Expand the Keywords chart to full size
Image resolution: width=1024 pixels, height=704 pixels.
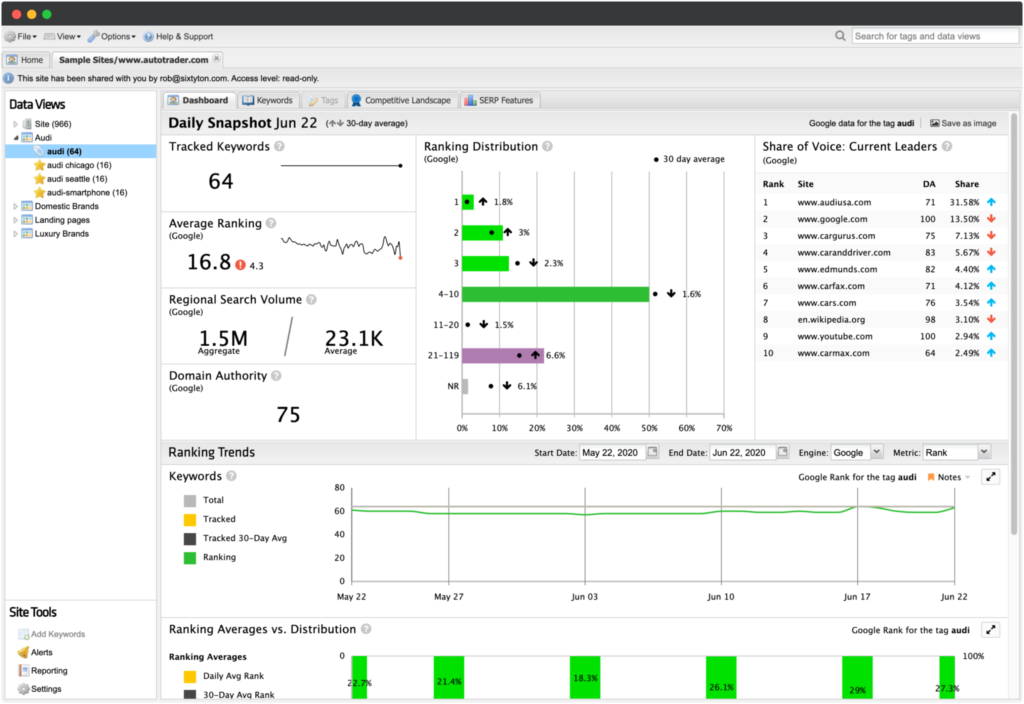991,477
